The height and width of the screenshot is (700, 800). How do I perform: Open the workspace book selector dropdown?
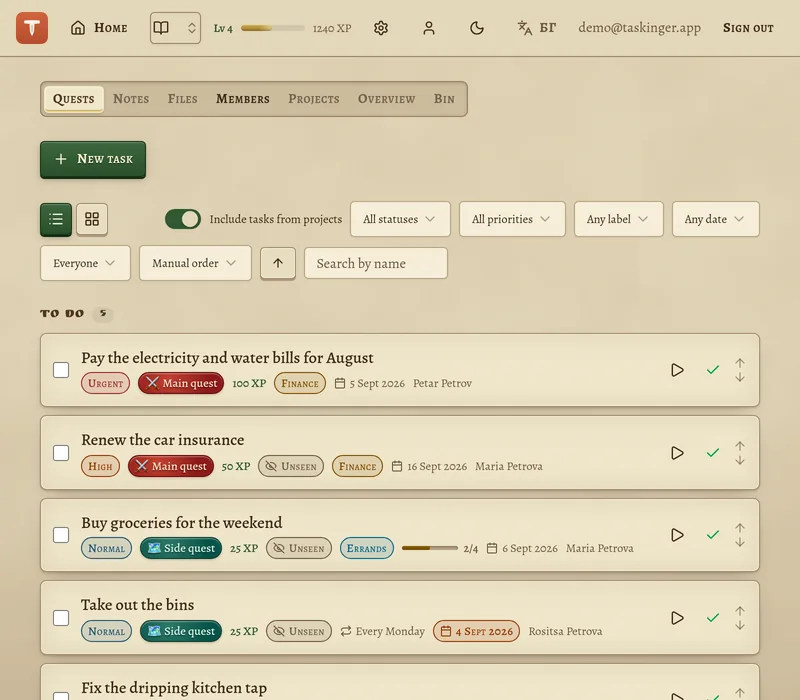point(175,28)
